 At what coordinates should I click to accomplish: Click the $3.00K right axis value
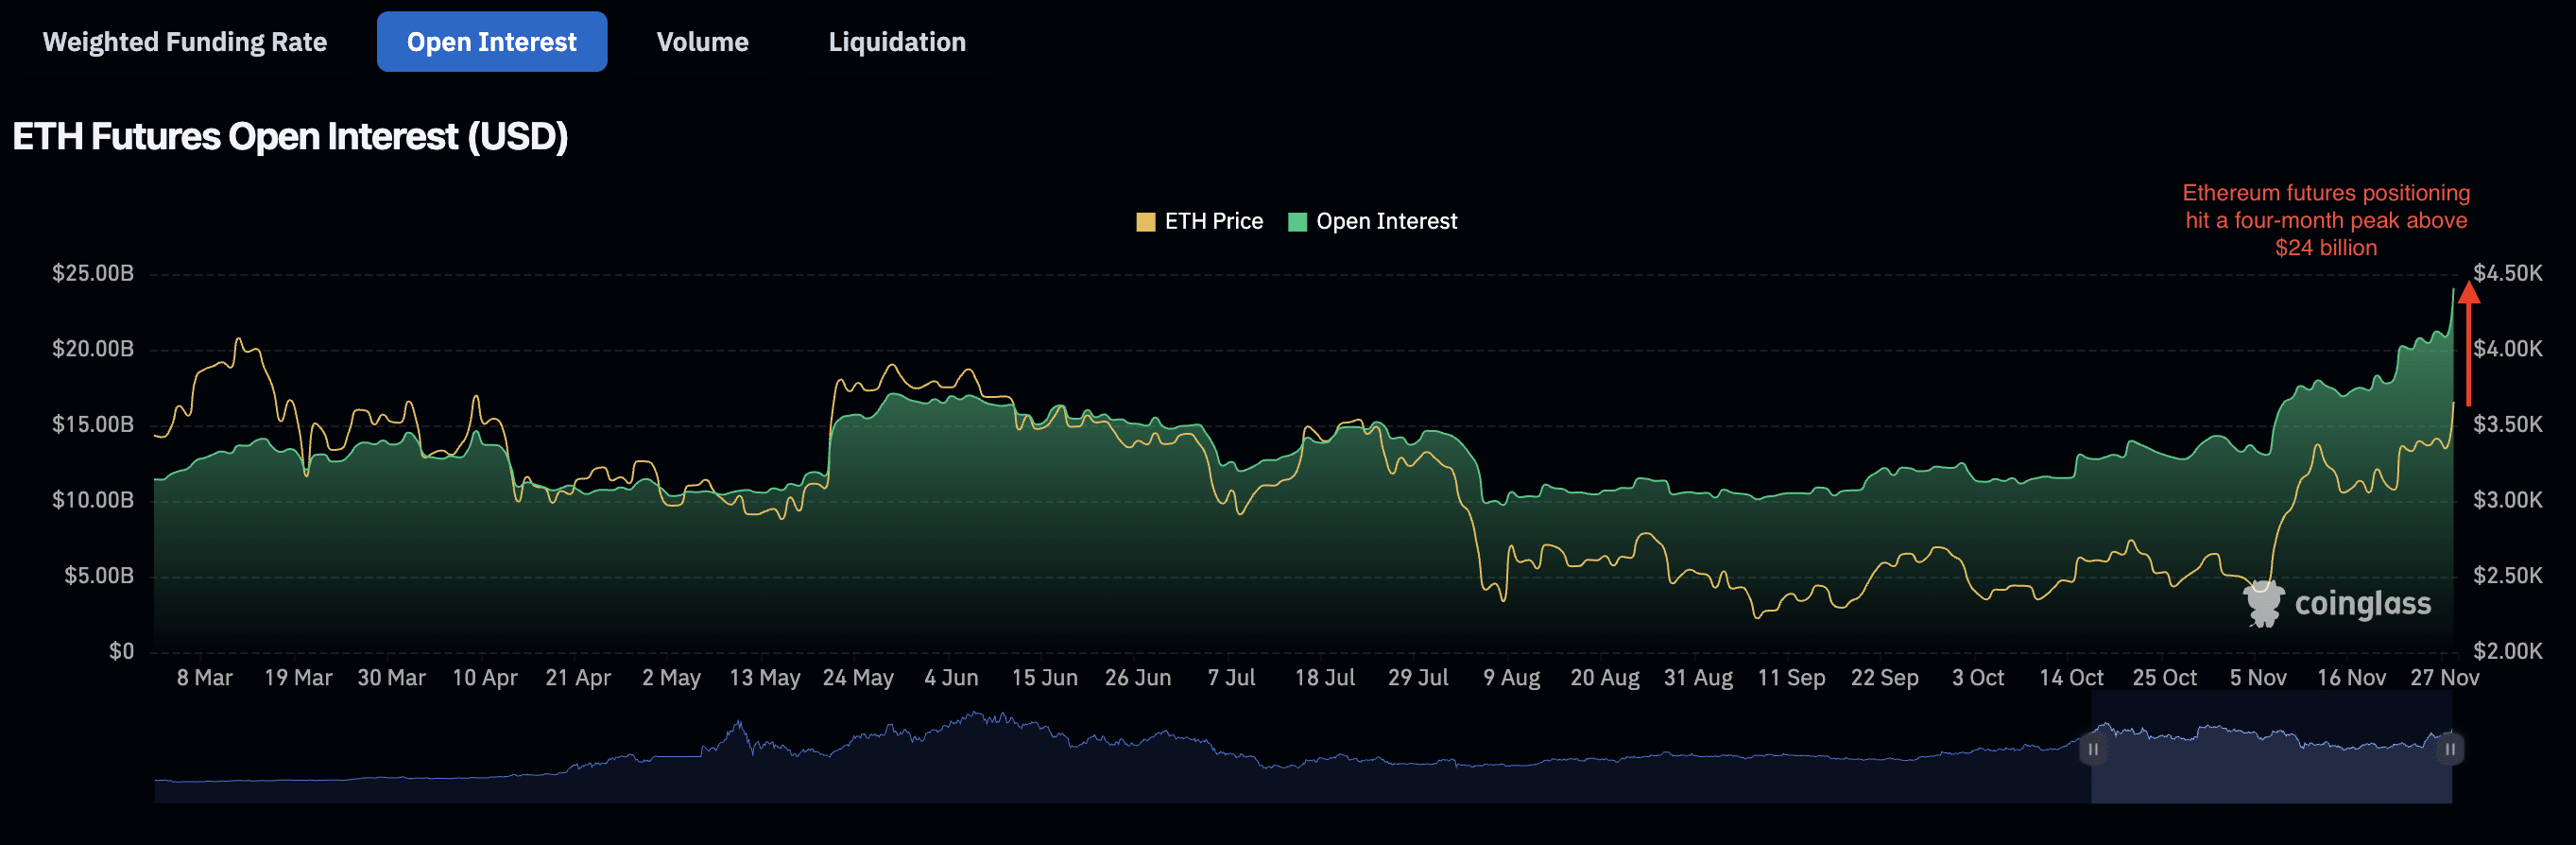click(x=2508, y=500)
